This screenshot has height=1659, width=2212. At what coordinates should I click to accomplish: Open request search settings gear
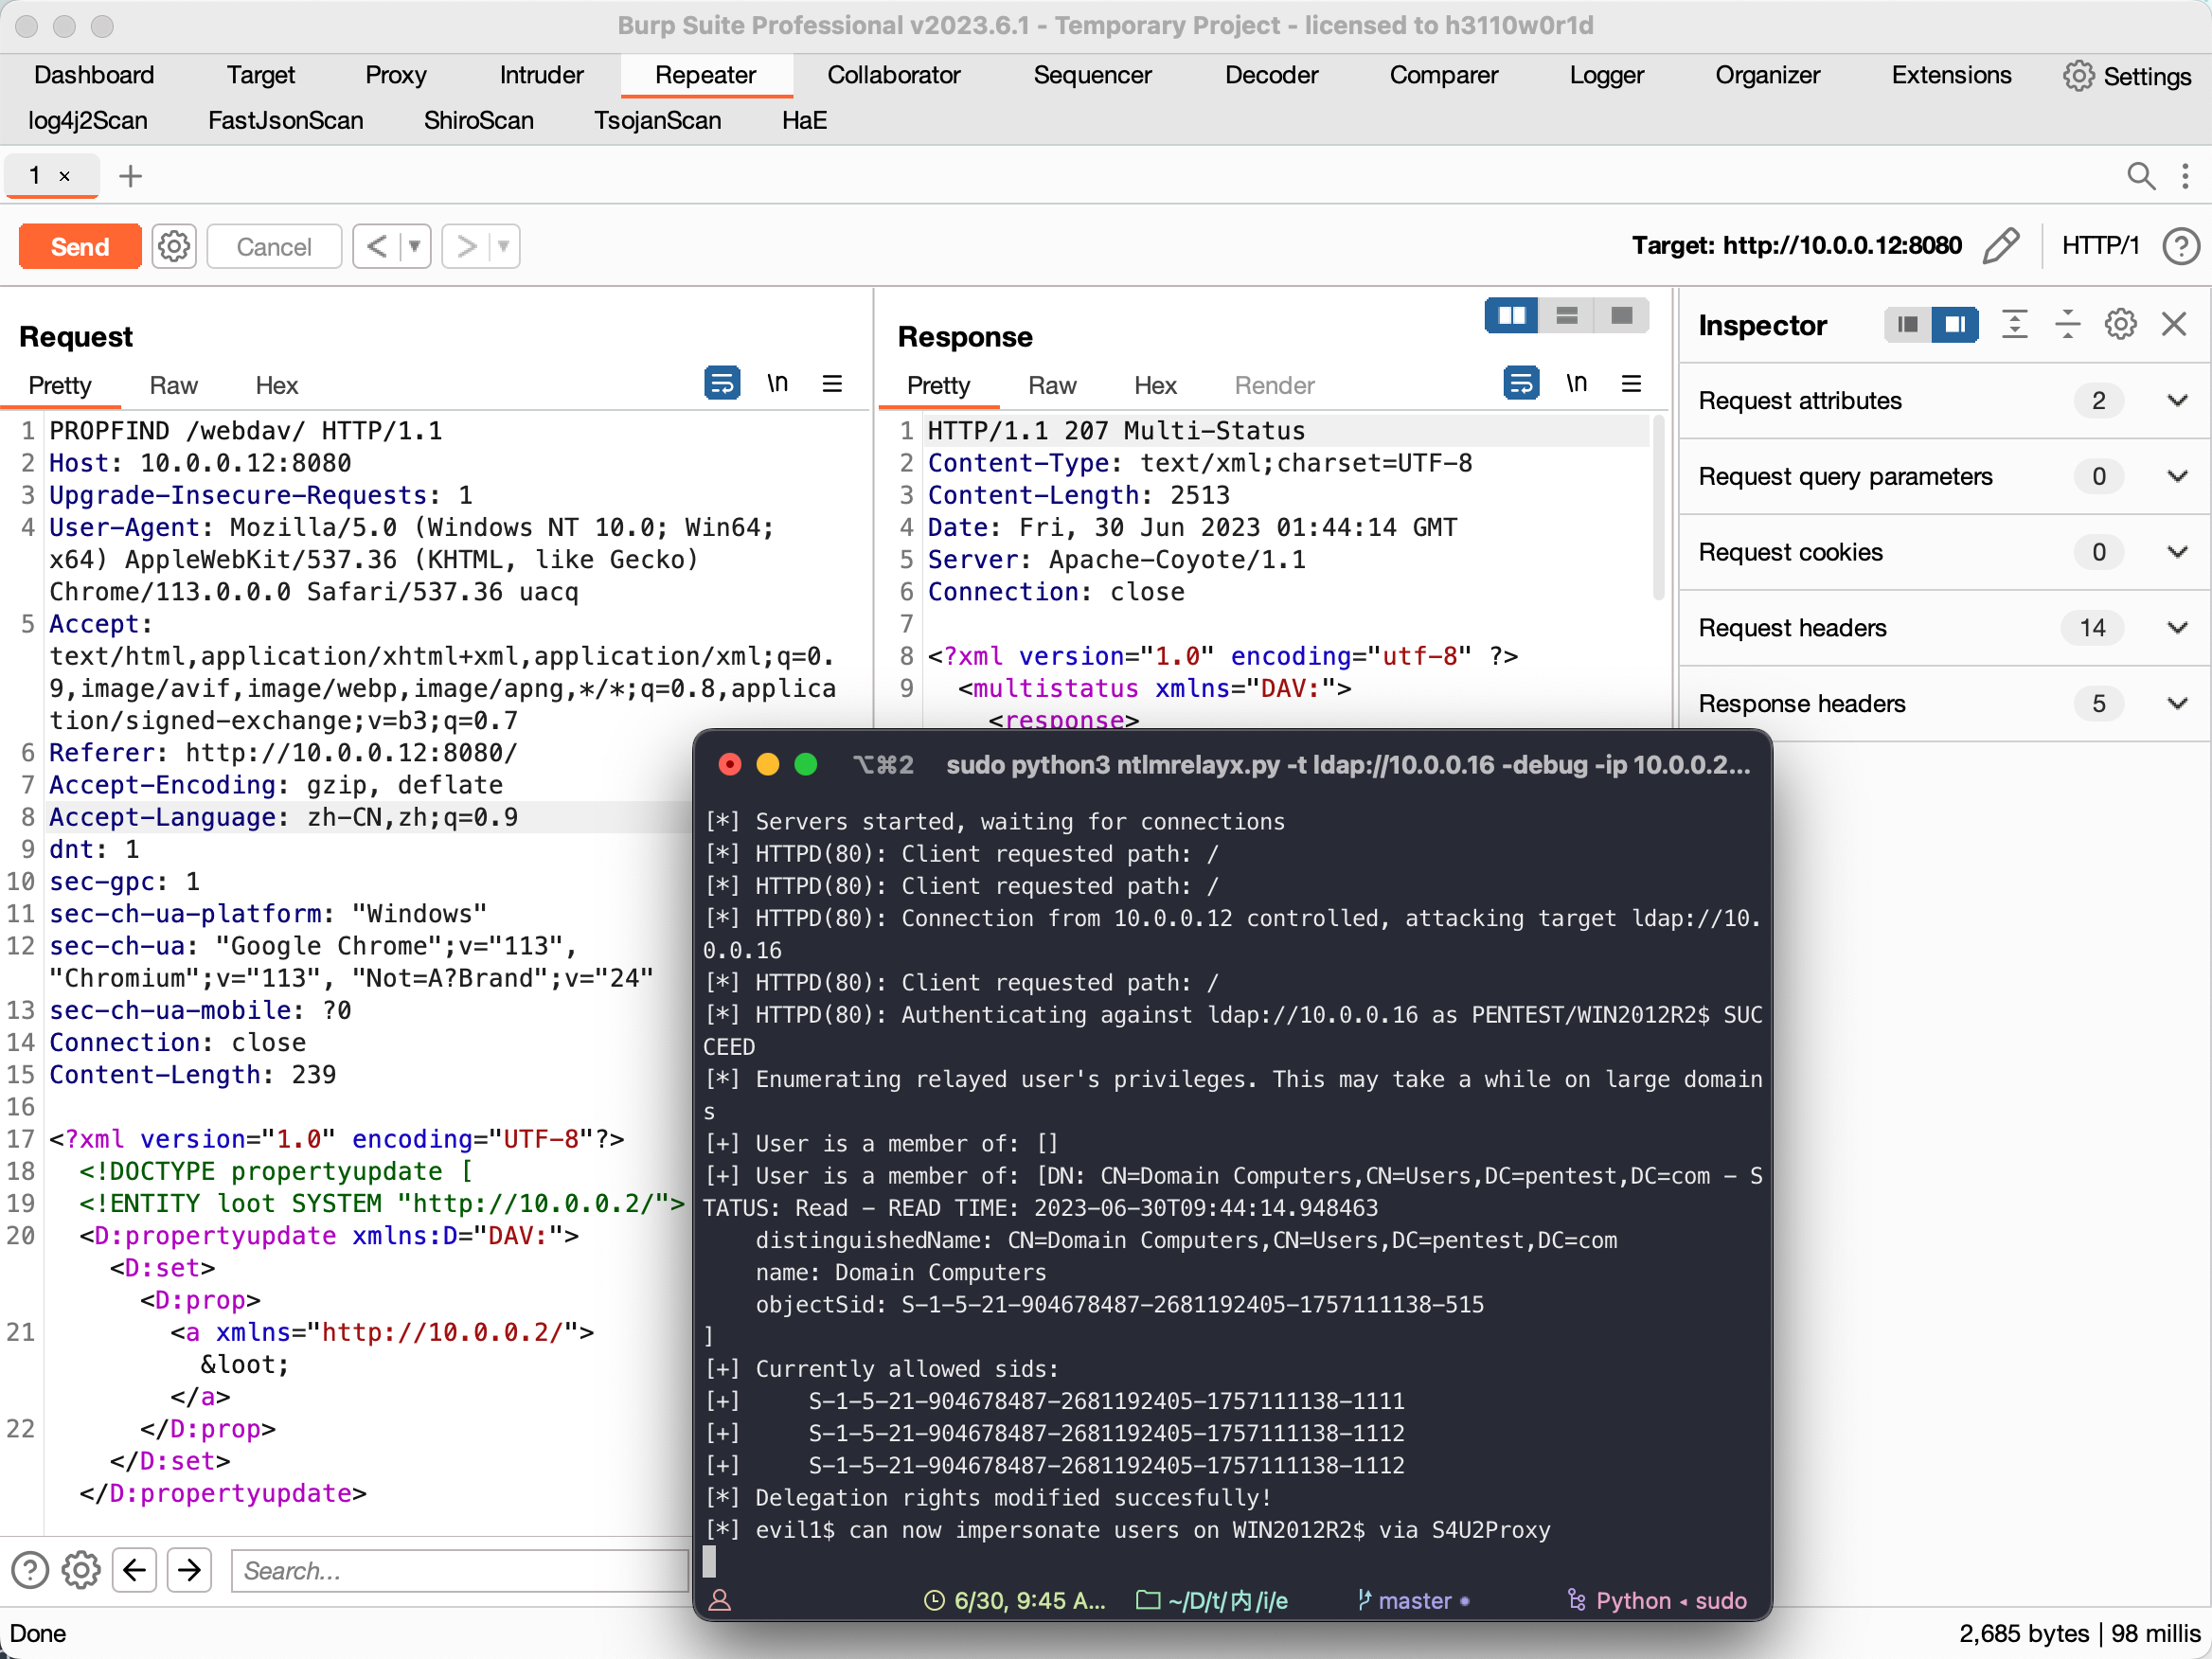pyautogui.click(x=81, y=1570)
